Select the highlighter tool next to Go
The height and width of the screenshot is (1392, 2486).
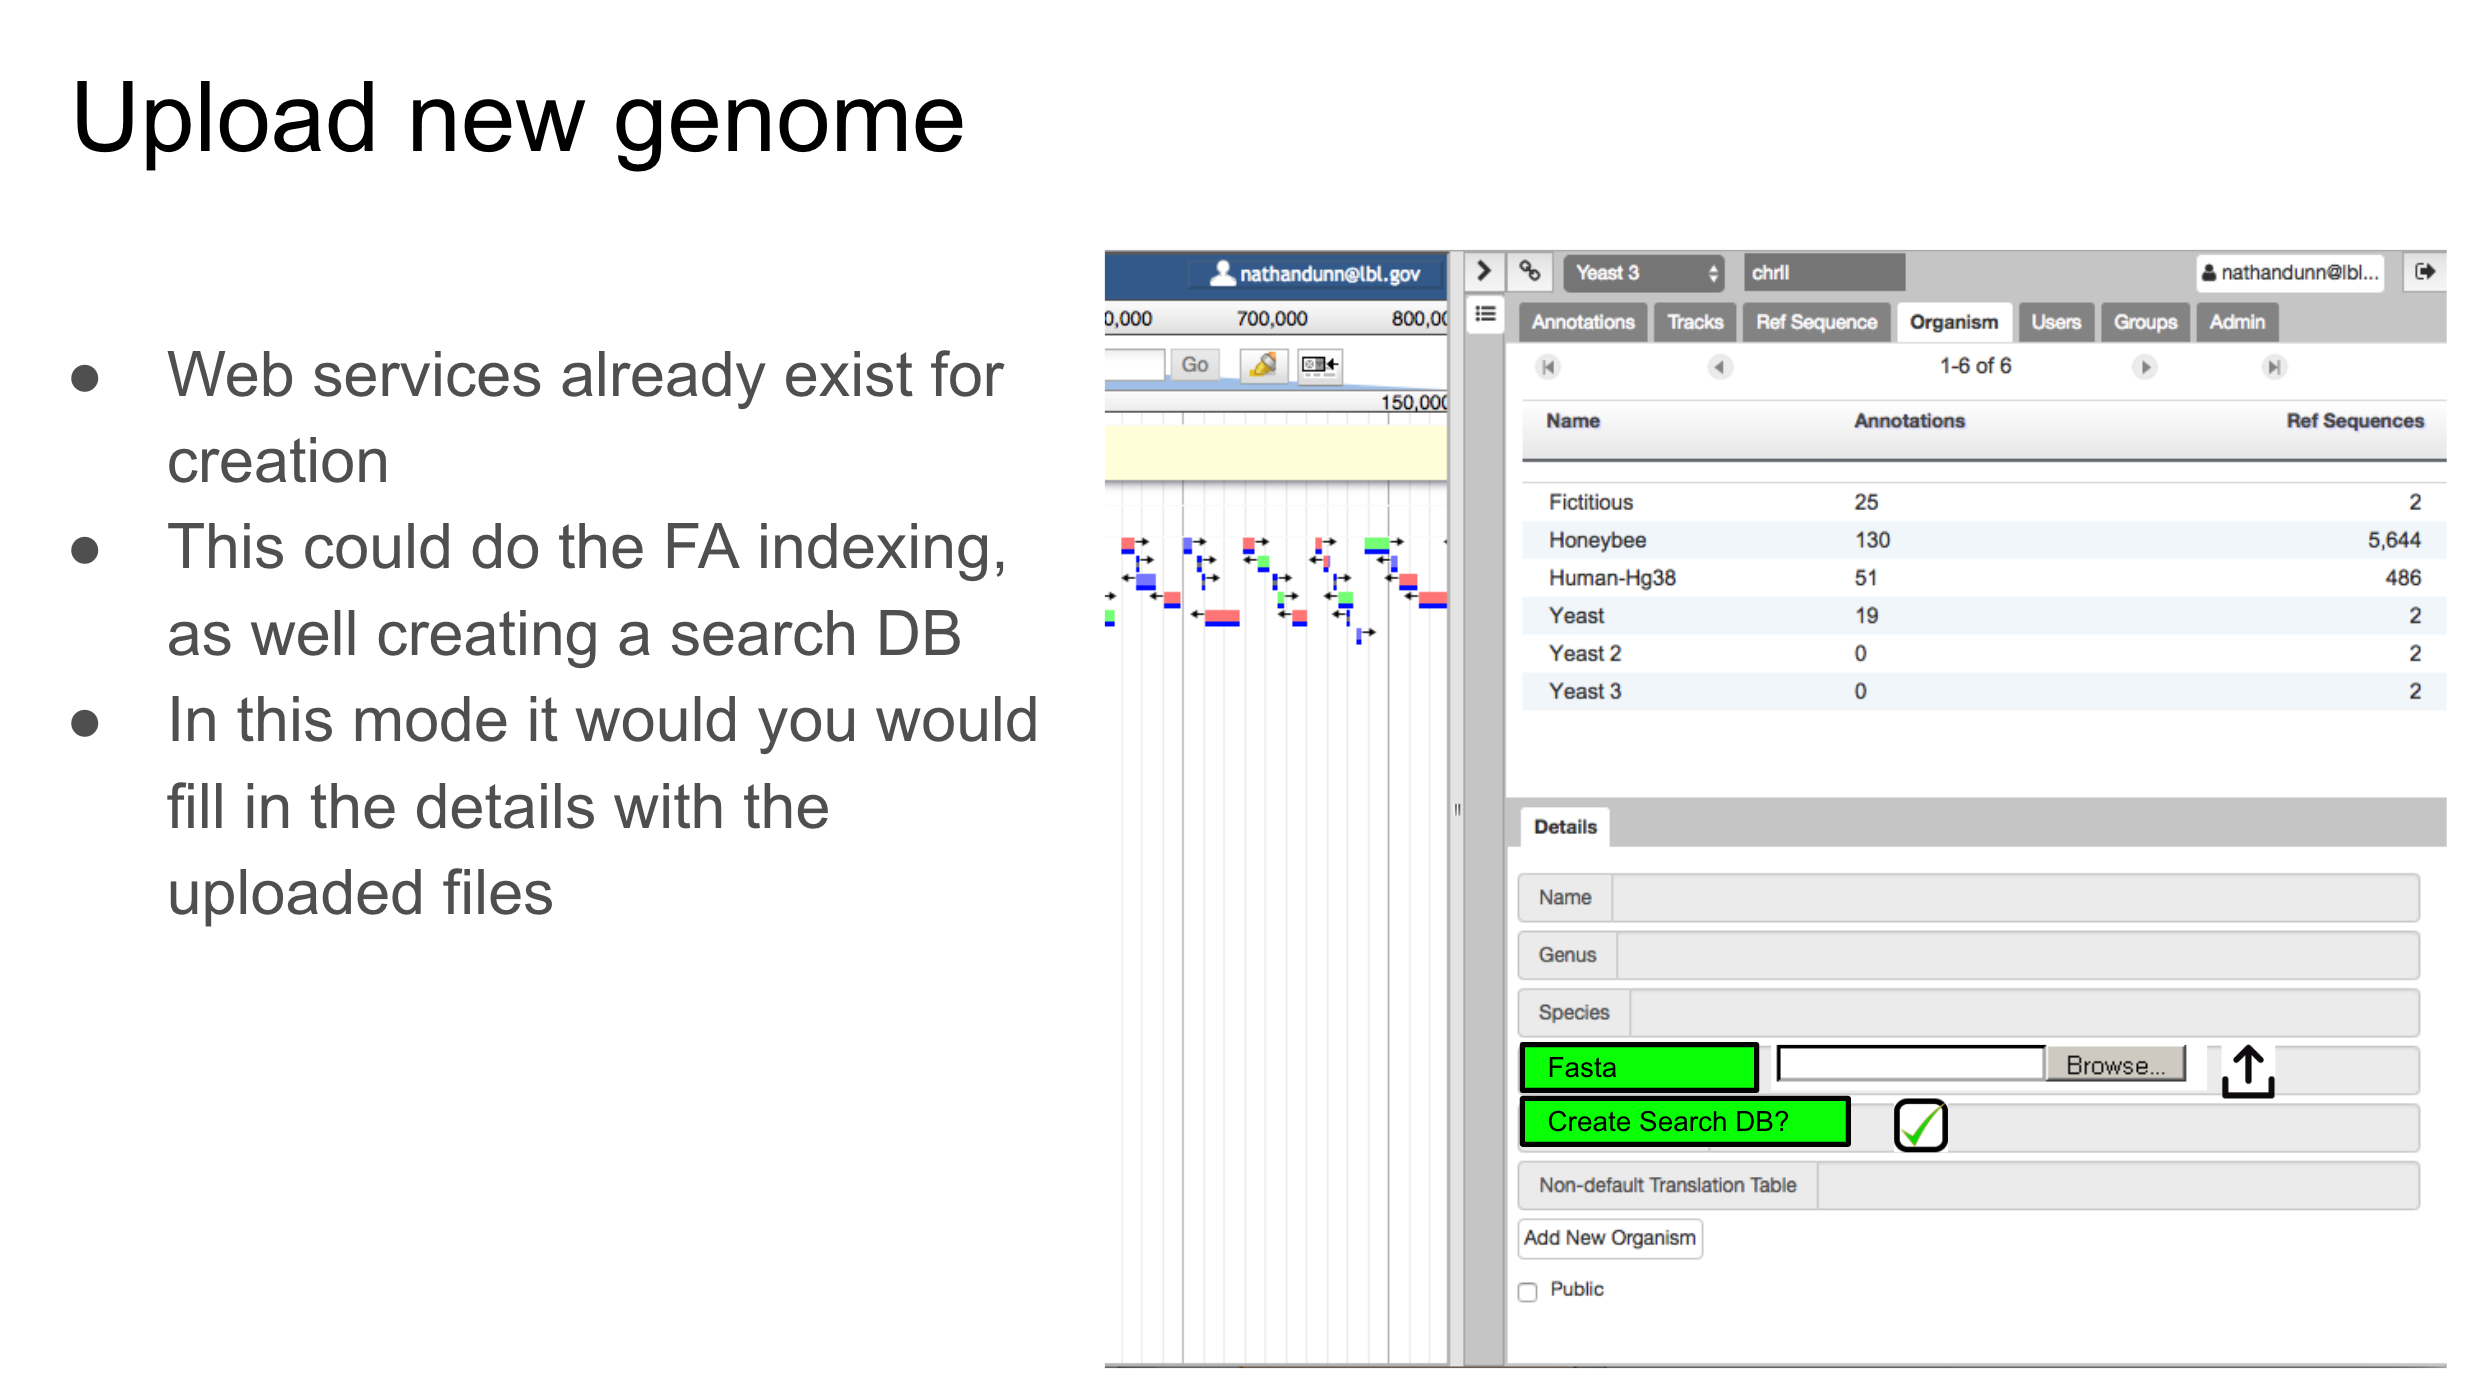[1263, 364]
